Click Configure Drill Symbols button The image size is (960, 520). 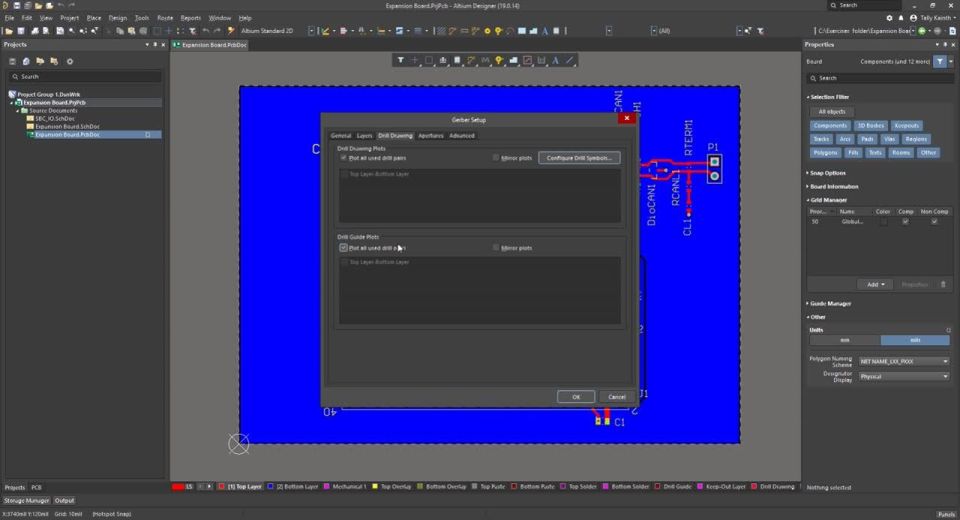click(x=579, y=157)
